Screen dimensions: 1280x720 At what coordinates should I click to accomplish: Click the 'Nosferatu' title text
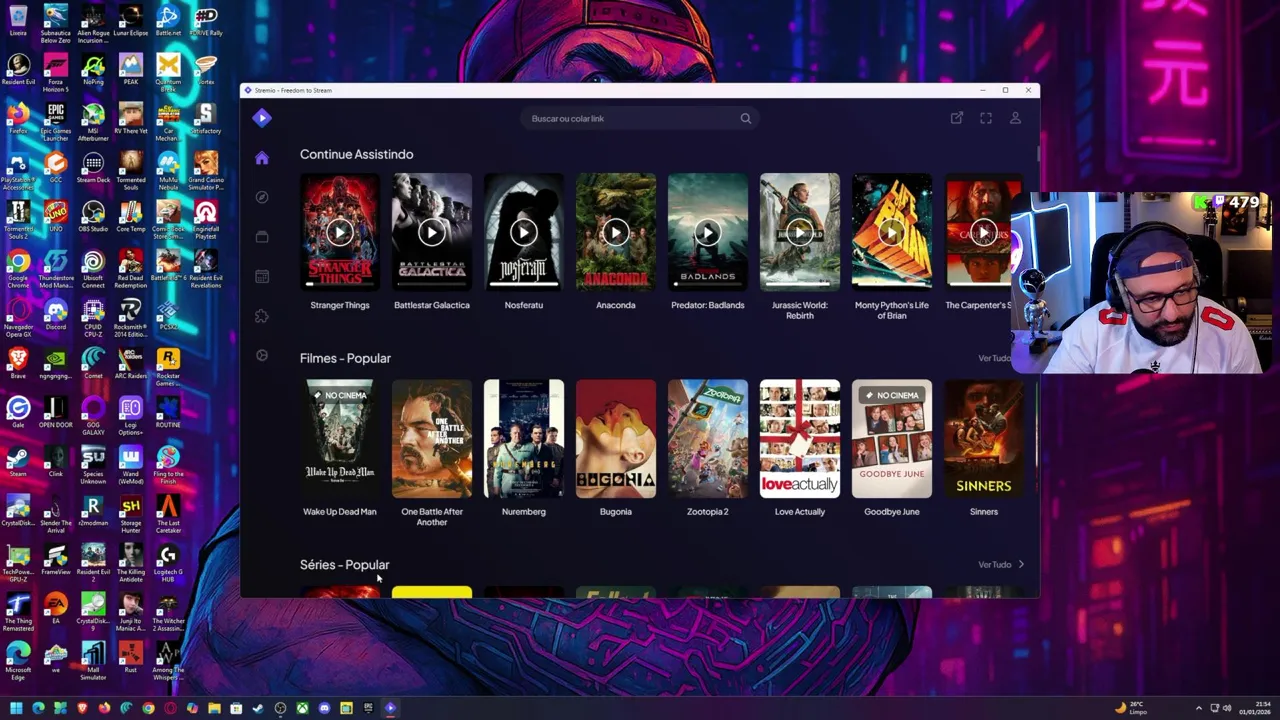[x=524, y=305]
